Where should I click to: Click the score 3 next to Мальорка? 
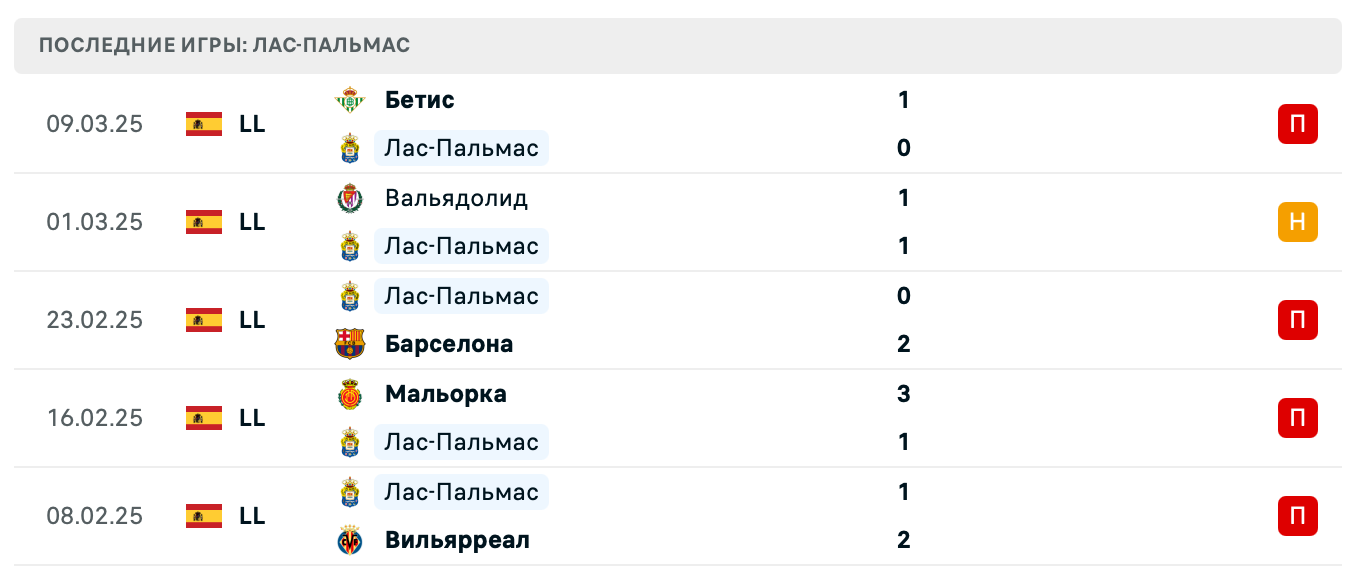pos(903,394)
